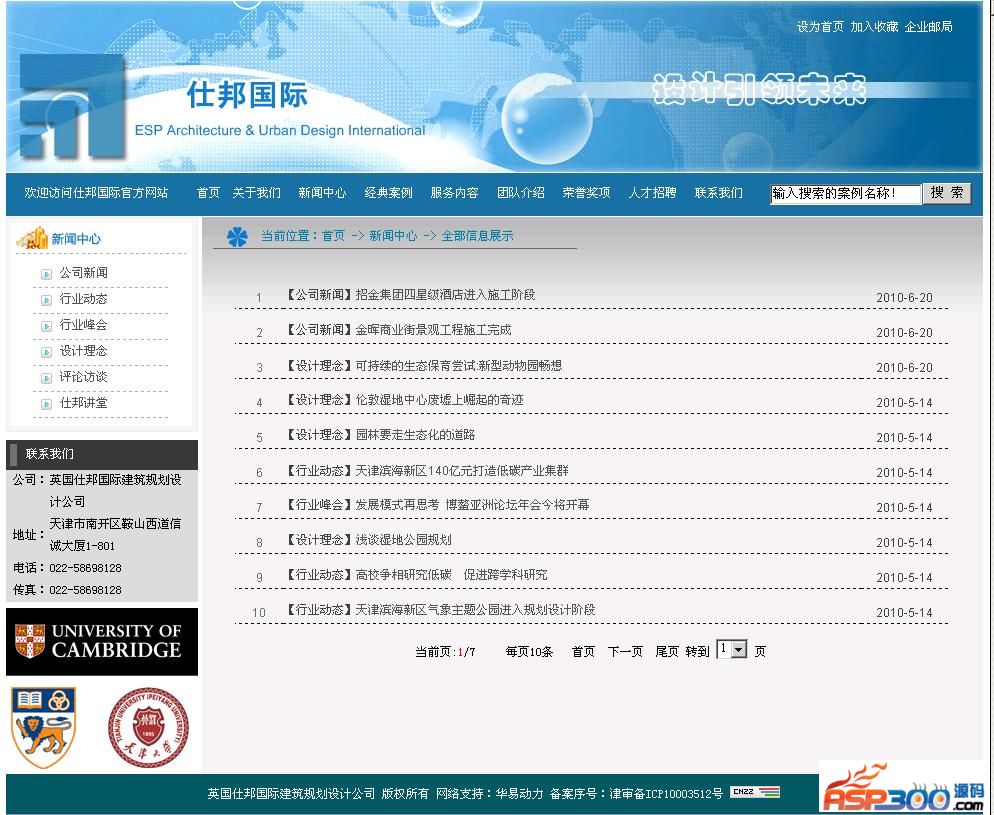Select 人才招聘 from the top menu
Viewport: 994px width, 815px height.
tap(652, 193)
